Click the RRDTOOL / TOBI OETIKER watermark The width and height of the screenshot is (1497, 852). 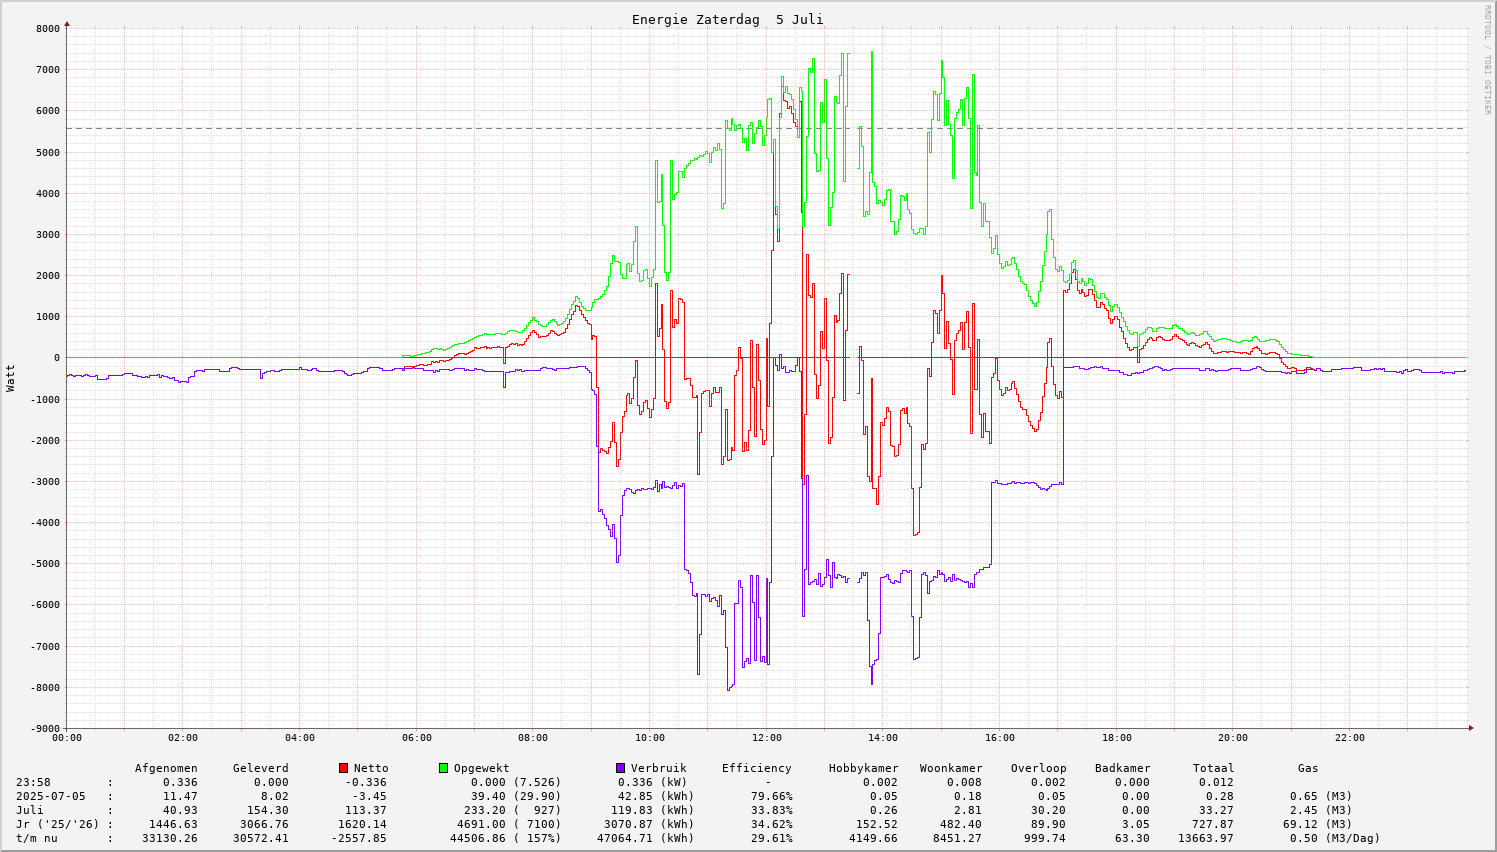click(x=1487, y=59)
